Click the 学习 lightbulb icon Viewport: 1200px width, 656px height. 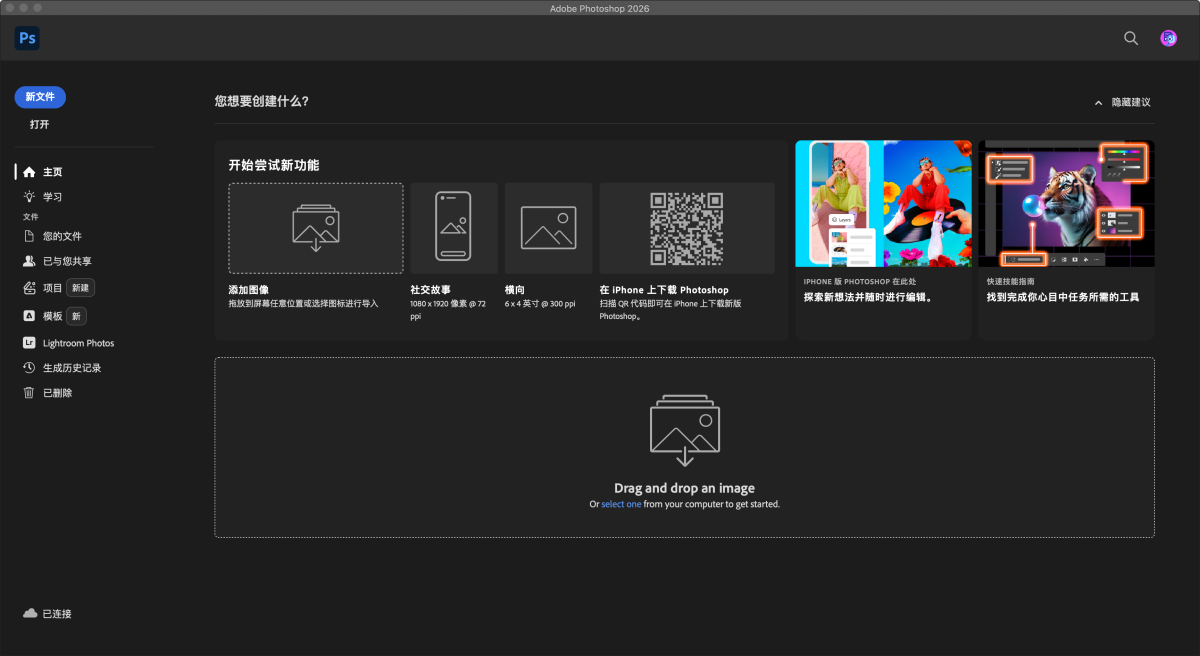tap(30, 197)
